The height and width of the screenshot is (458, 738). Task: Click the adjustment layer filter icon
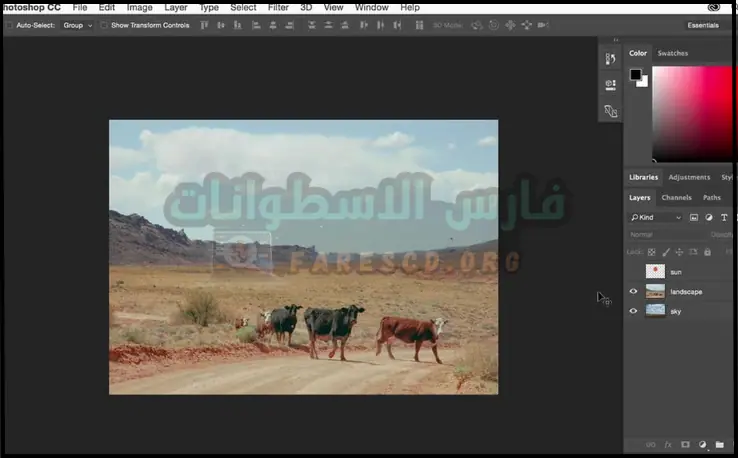coord(709,217)
